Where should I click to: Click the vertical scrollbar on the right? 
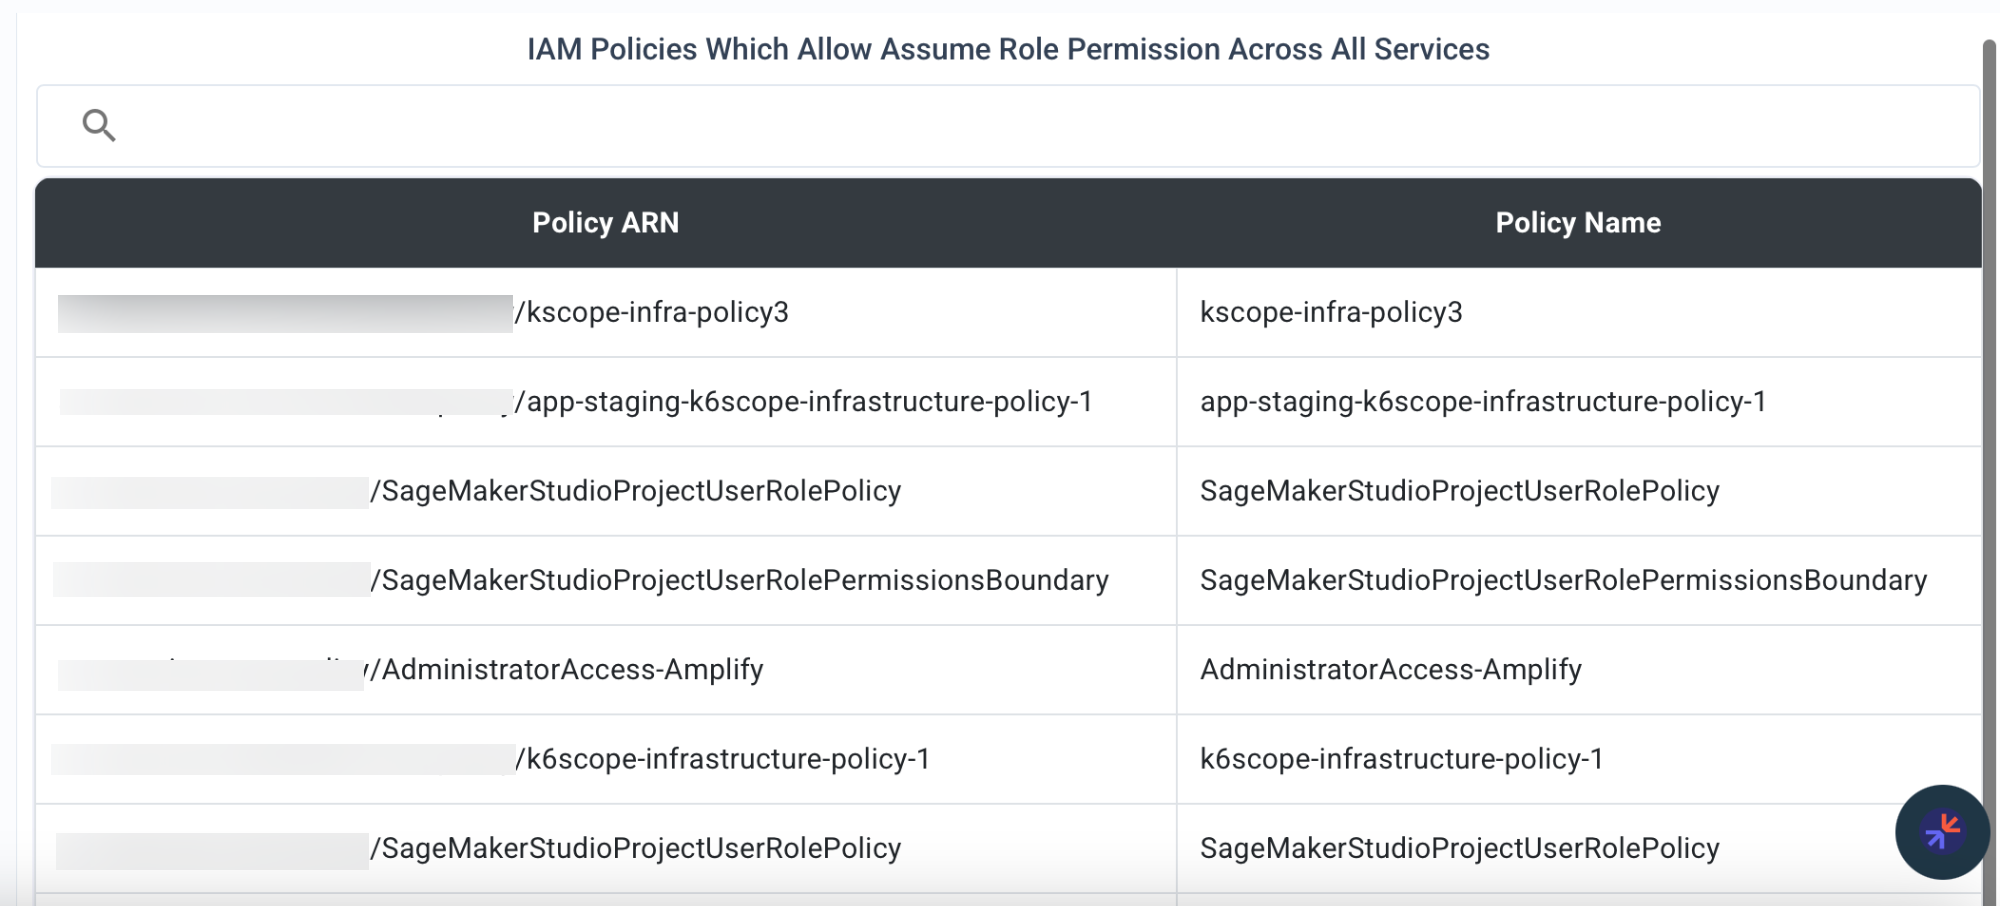tap(1990, 470)
